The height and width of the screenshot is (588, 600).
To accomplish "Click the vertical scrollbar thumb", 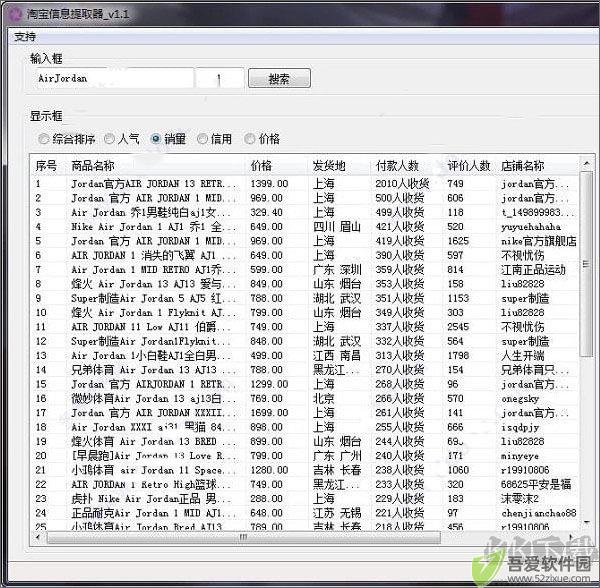I will [x=586, y=264].
